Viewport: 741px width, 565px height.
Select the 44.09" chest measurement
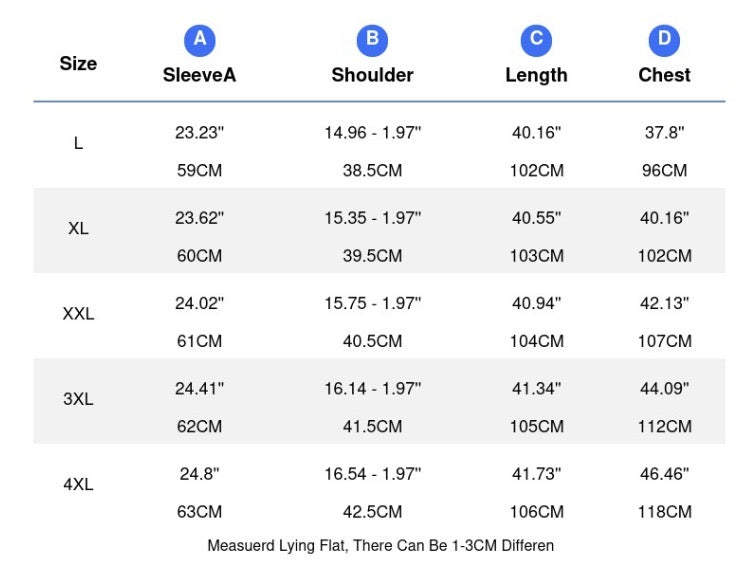664,388
